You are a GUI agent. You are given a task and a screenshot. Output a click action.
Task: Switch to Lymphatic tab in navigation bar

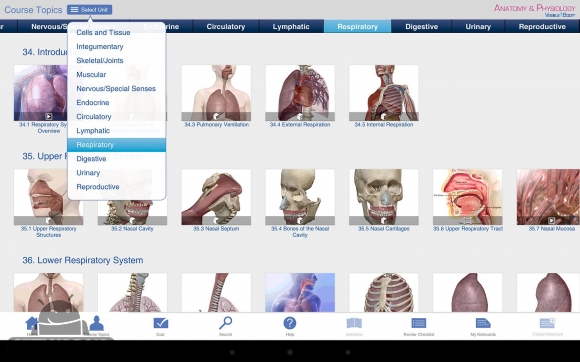291,27
